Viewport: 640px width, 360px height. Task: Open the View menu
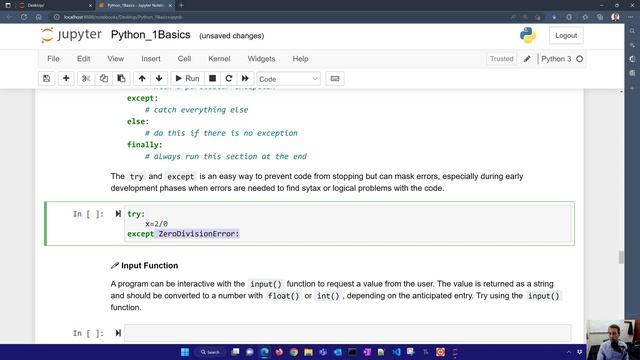click(x=116, y=59)
